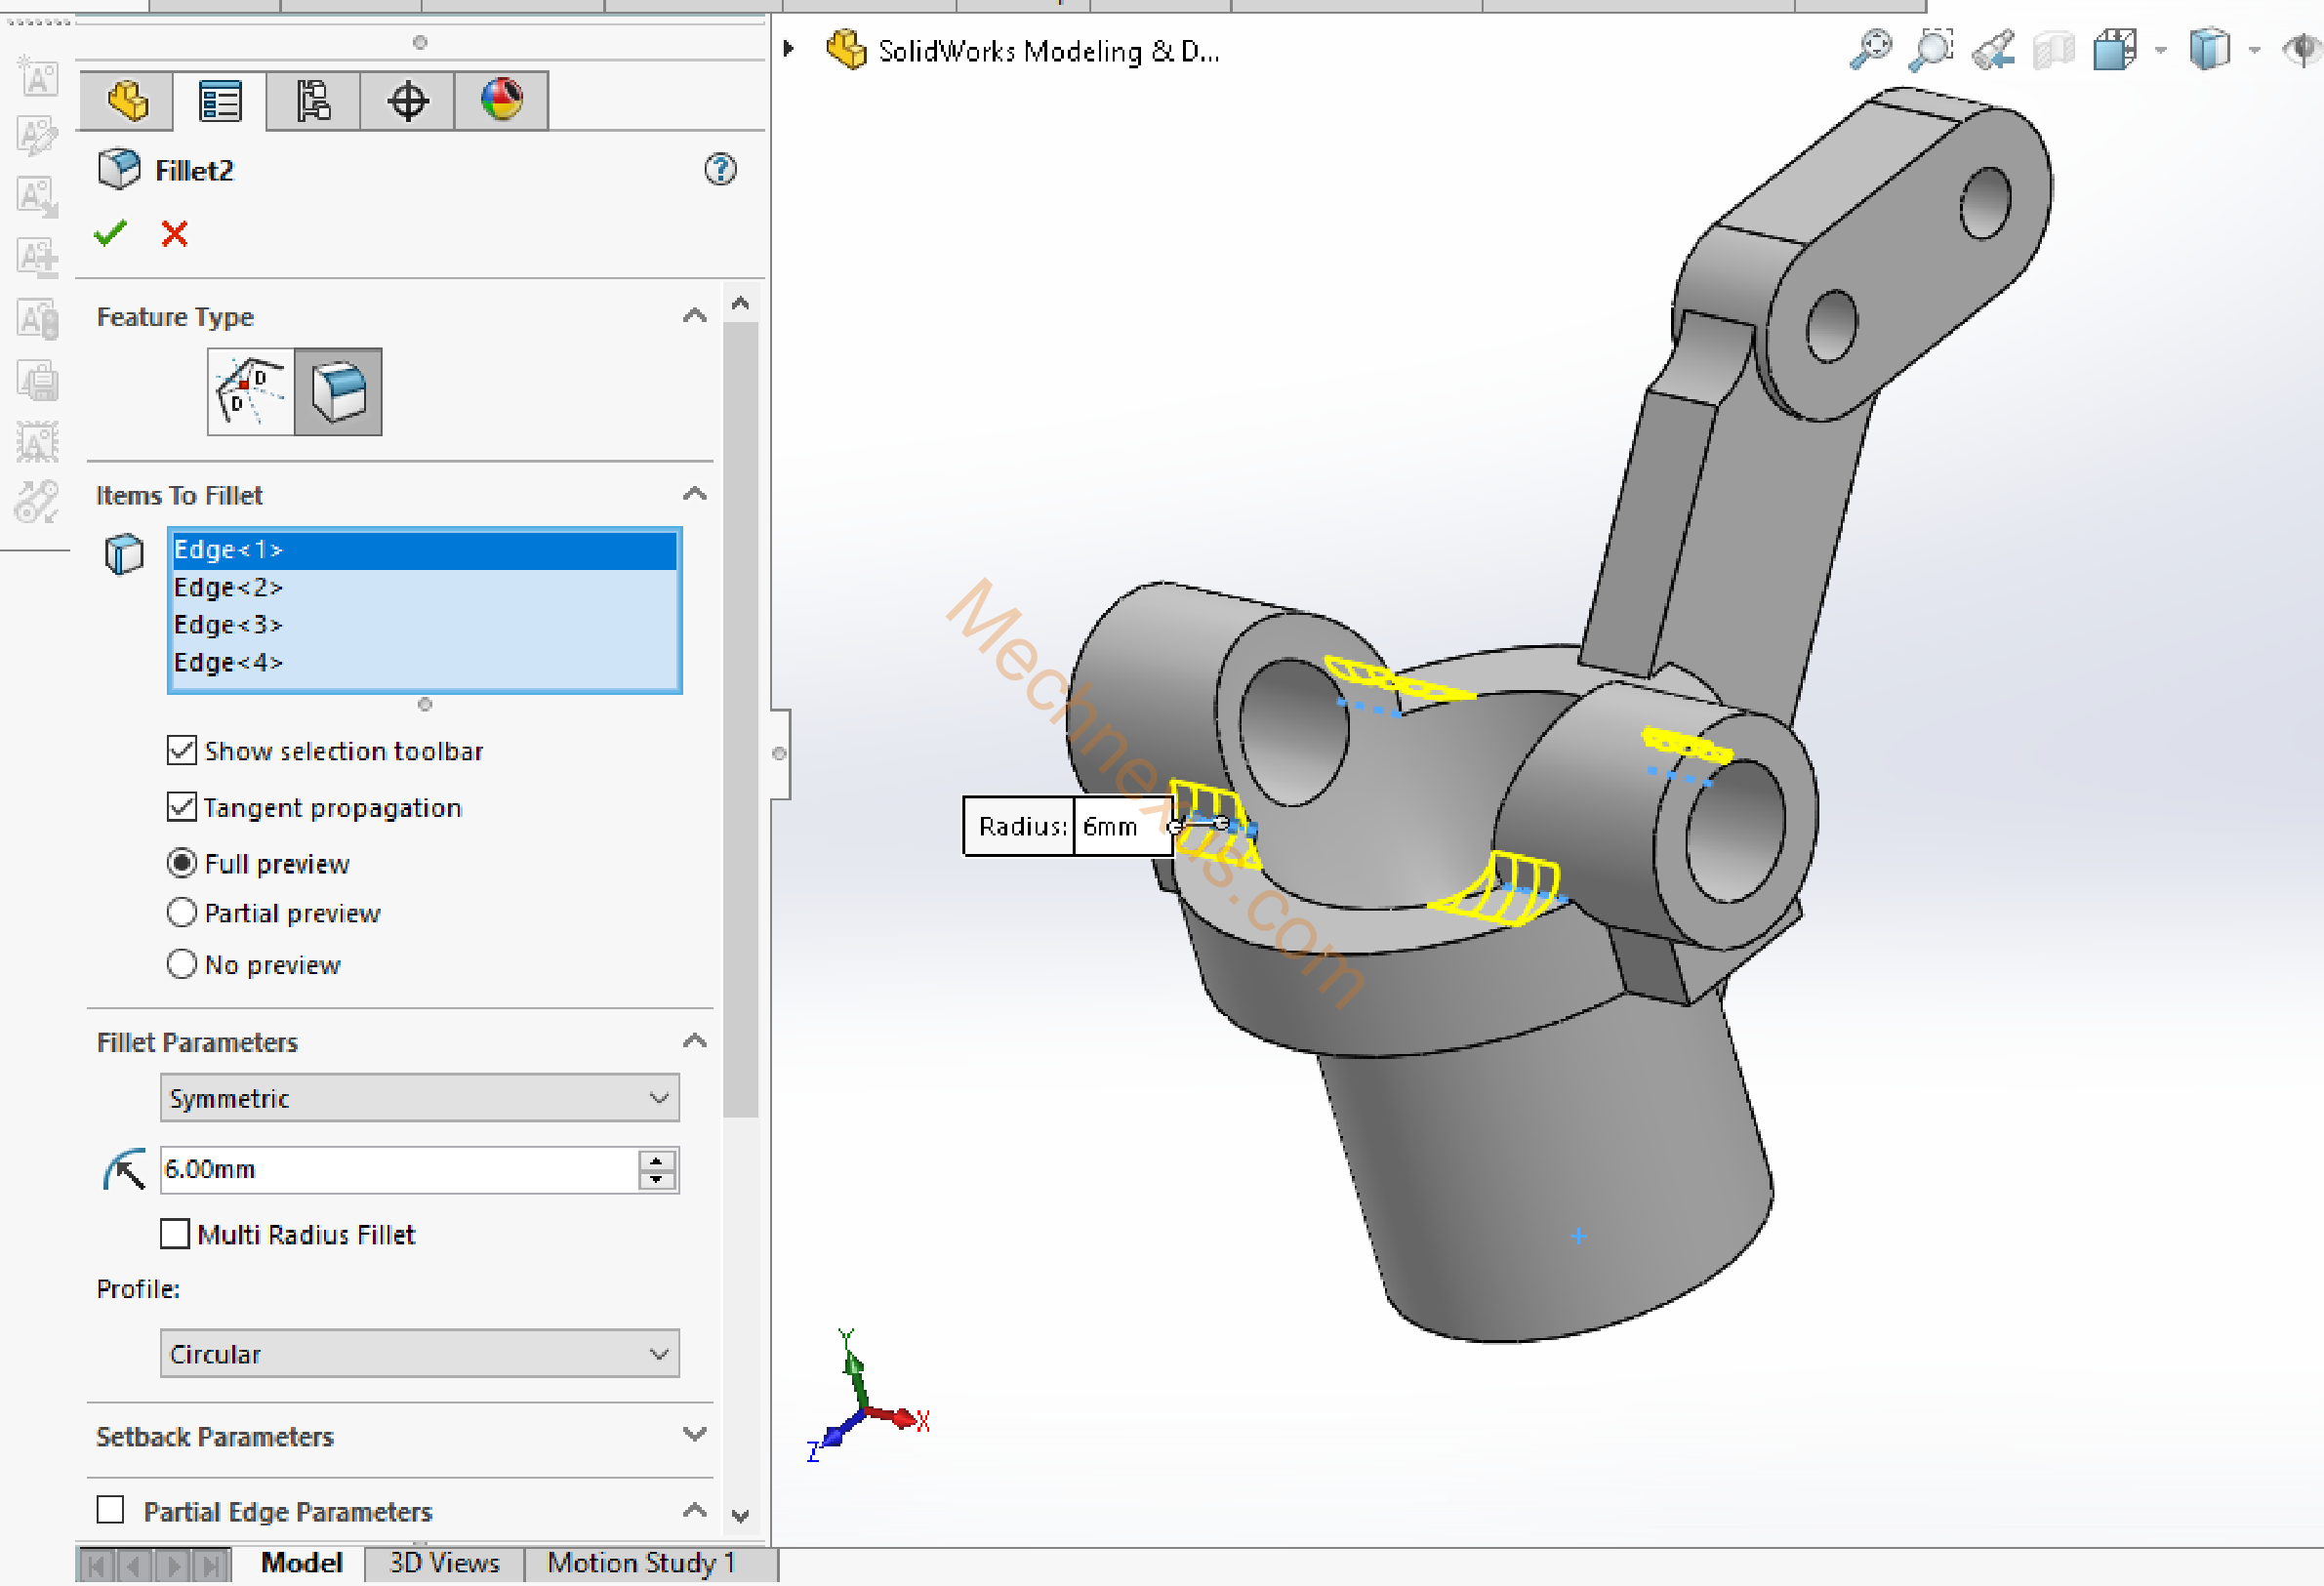This screenshot has height=1586, width=2324.
Task: Switch to the ConfigurationManager tab icon
Action: (313, 101)
